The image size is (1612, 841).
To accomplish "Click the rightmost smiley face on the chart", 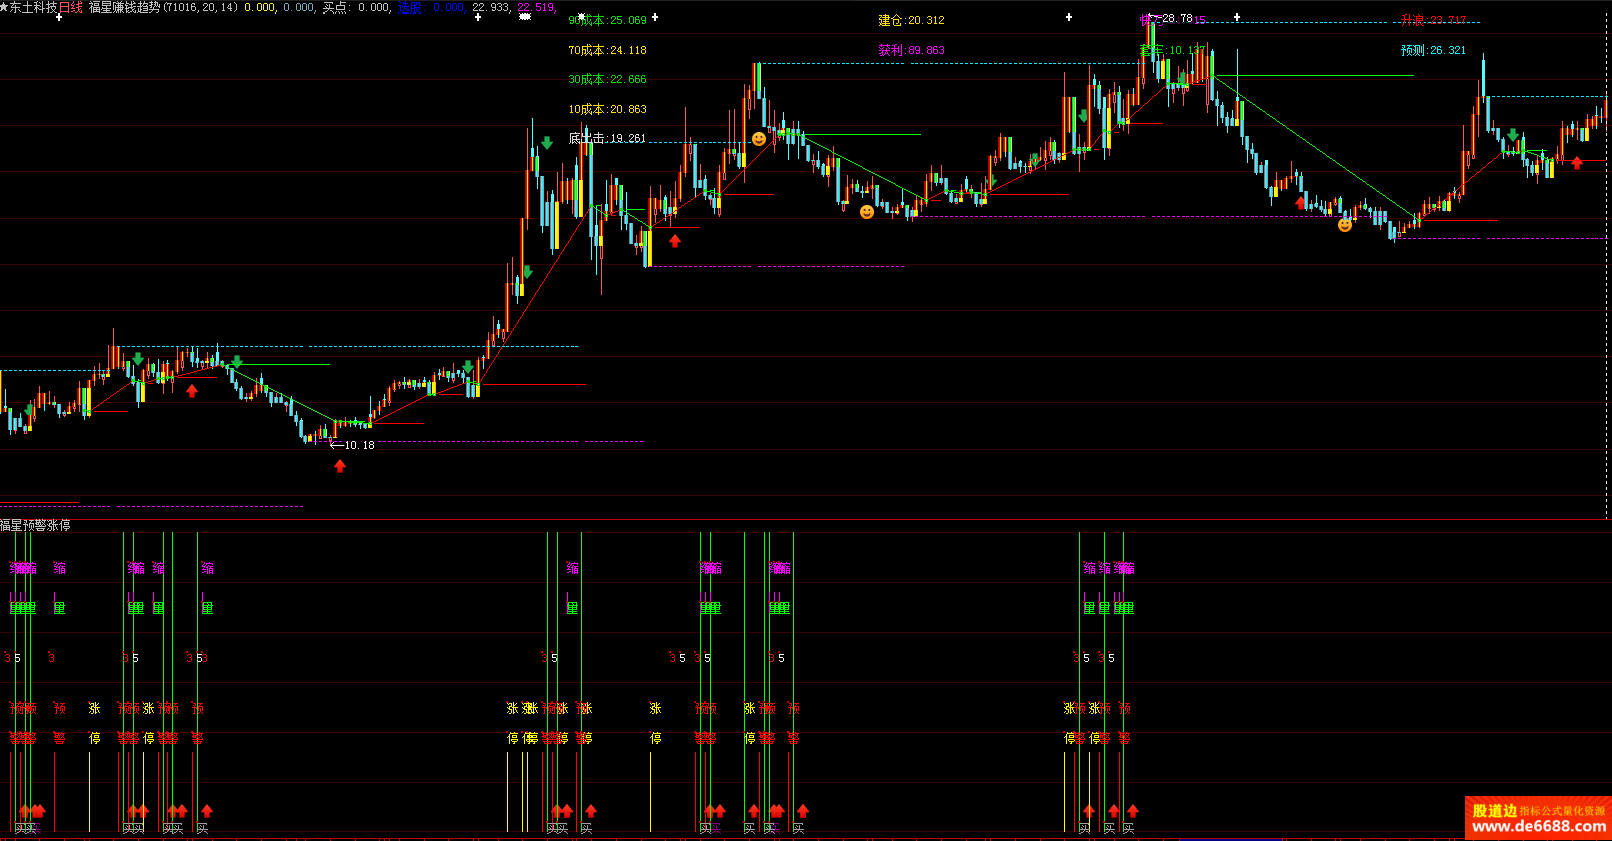I will [x=1345, y=225].
